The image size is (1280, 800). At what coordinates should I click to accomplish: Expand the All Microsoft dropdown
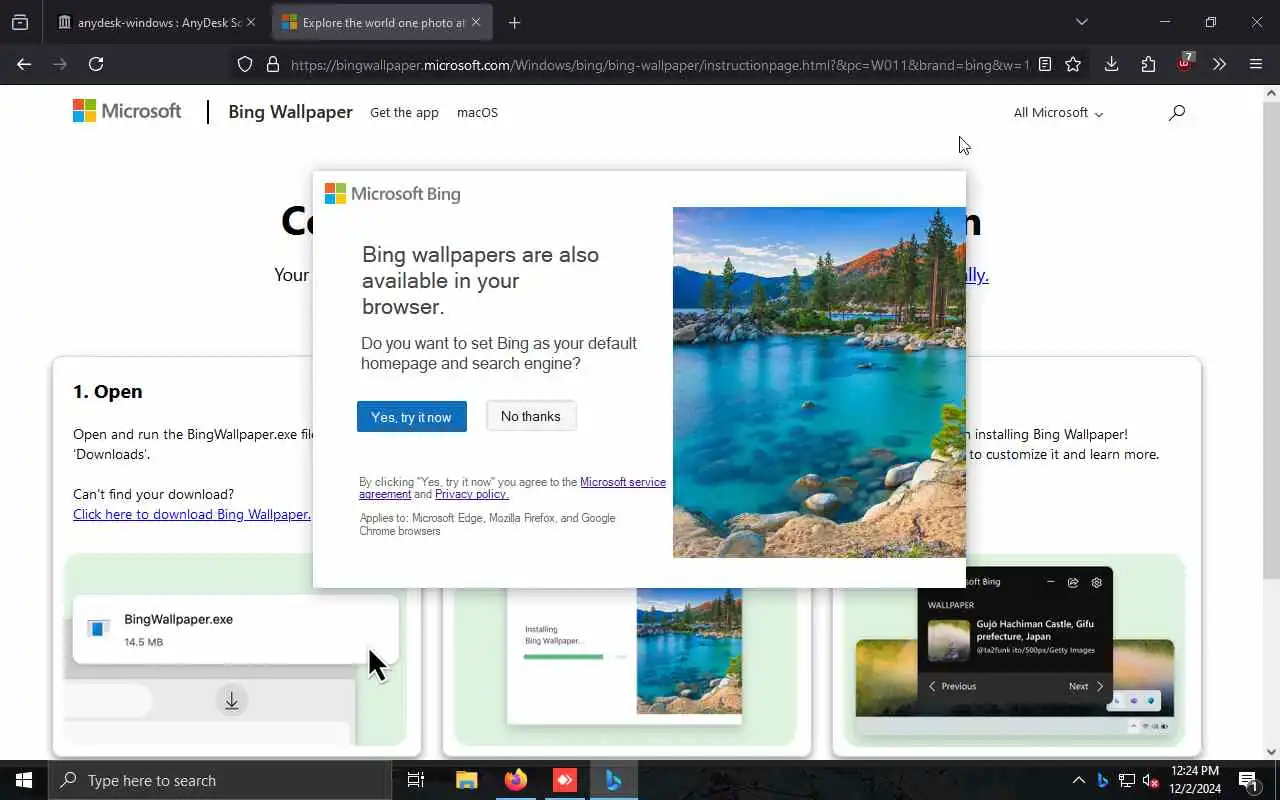click(x=1058, y=113)
